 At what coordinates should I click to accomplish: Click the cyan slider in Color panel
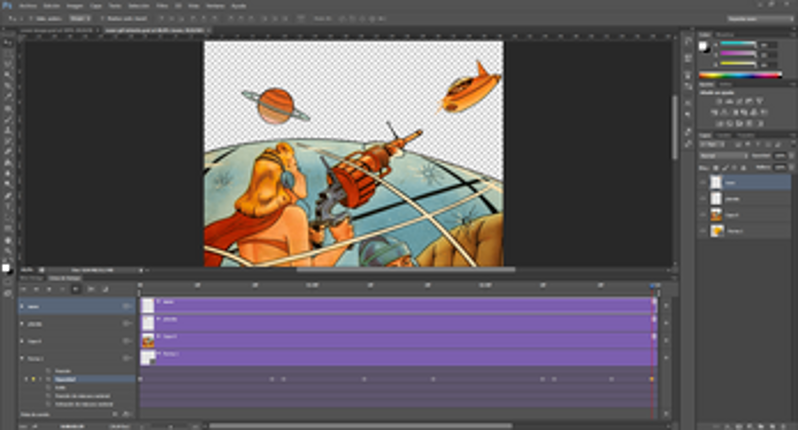click(738, 44)
